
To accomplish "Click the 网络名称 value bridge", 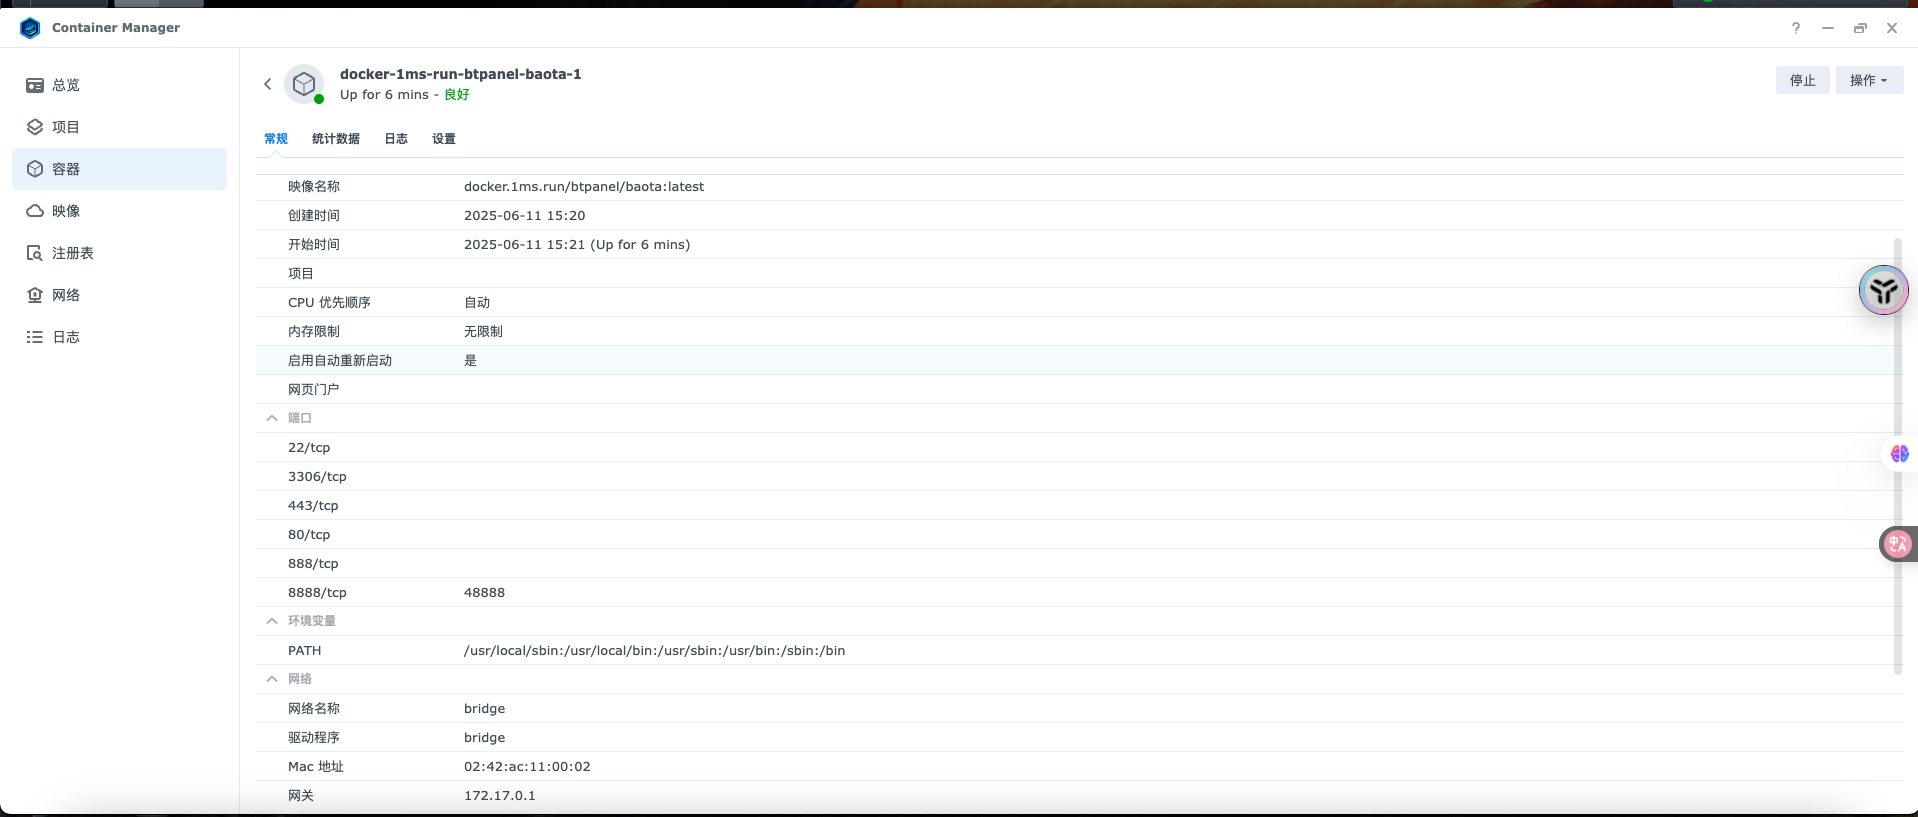I will point(484,709).
